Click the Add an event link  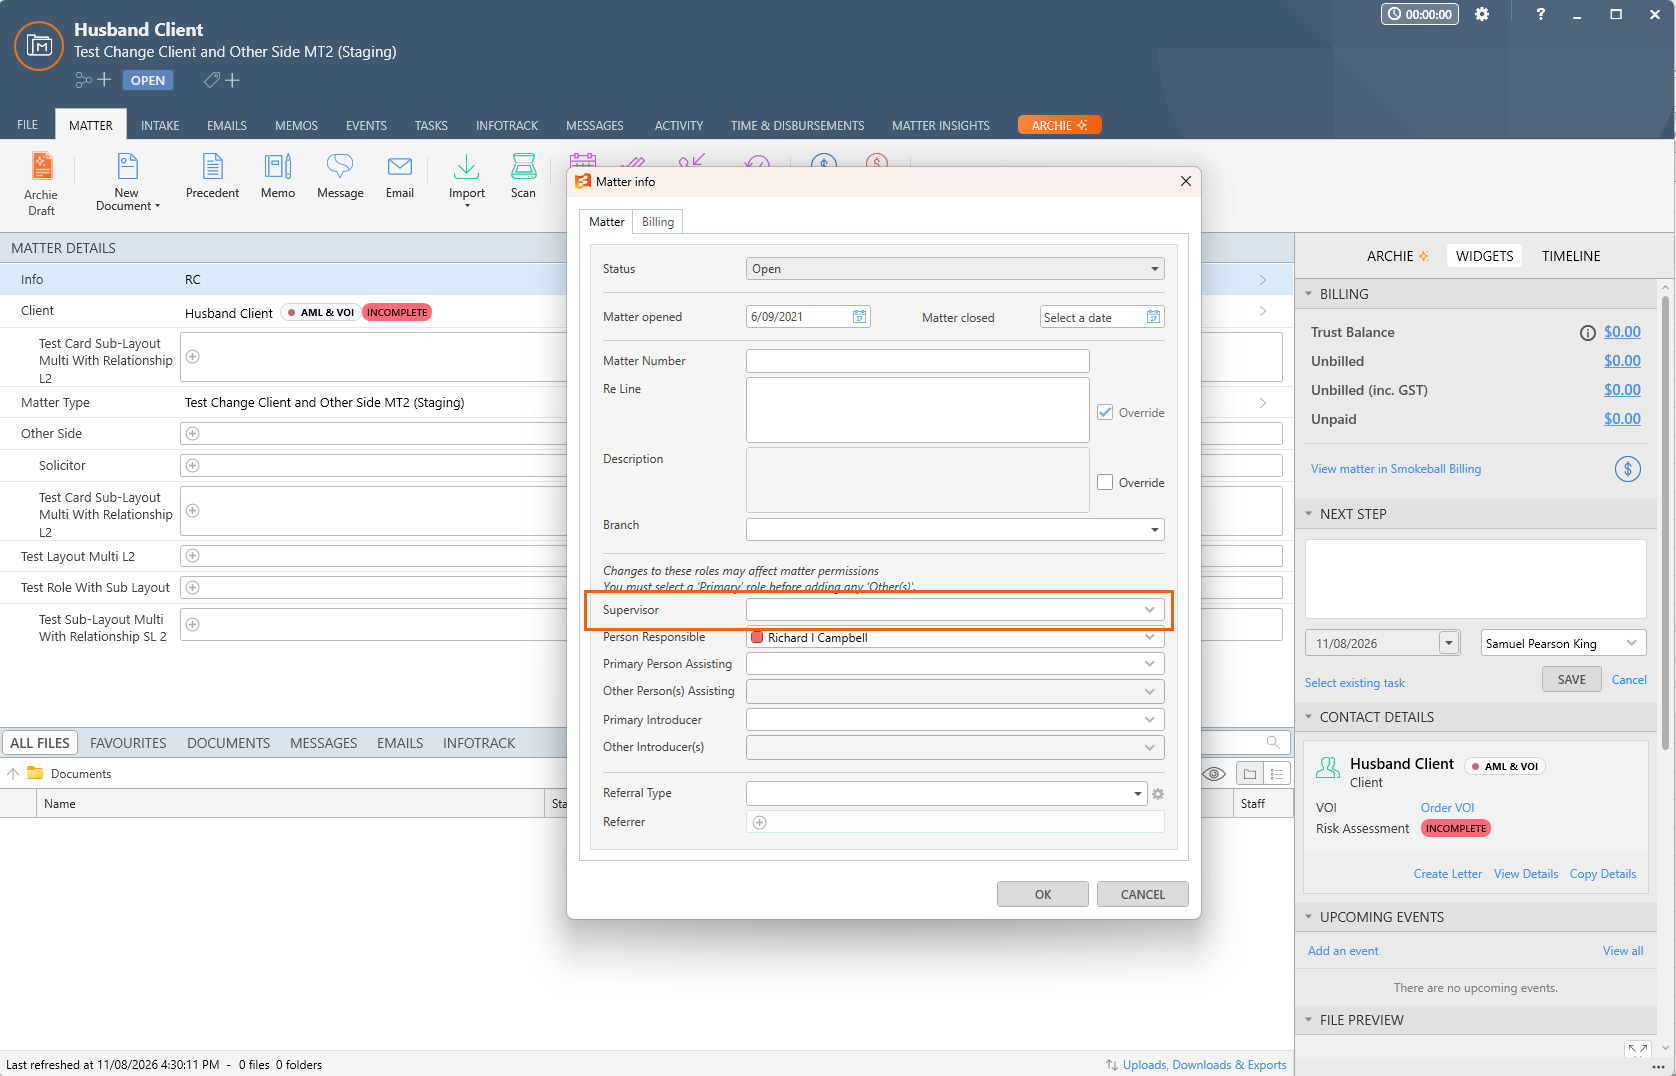coord(1343,951)
